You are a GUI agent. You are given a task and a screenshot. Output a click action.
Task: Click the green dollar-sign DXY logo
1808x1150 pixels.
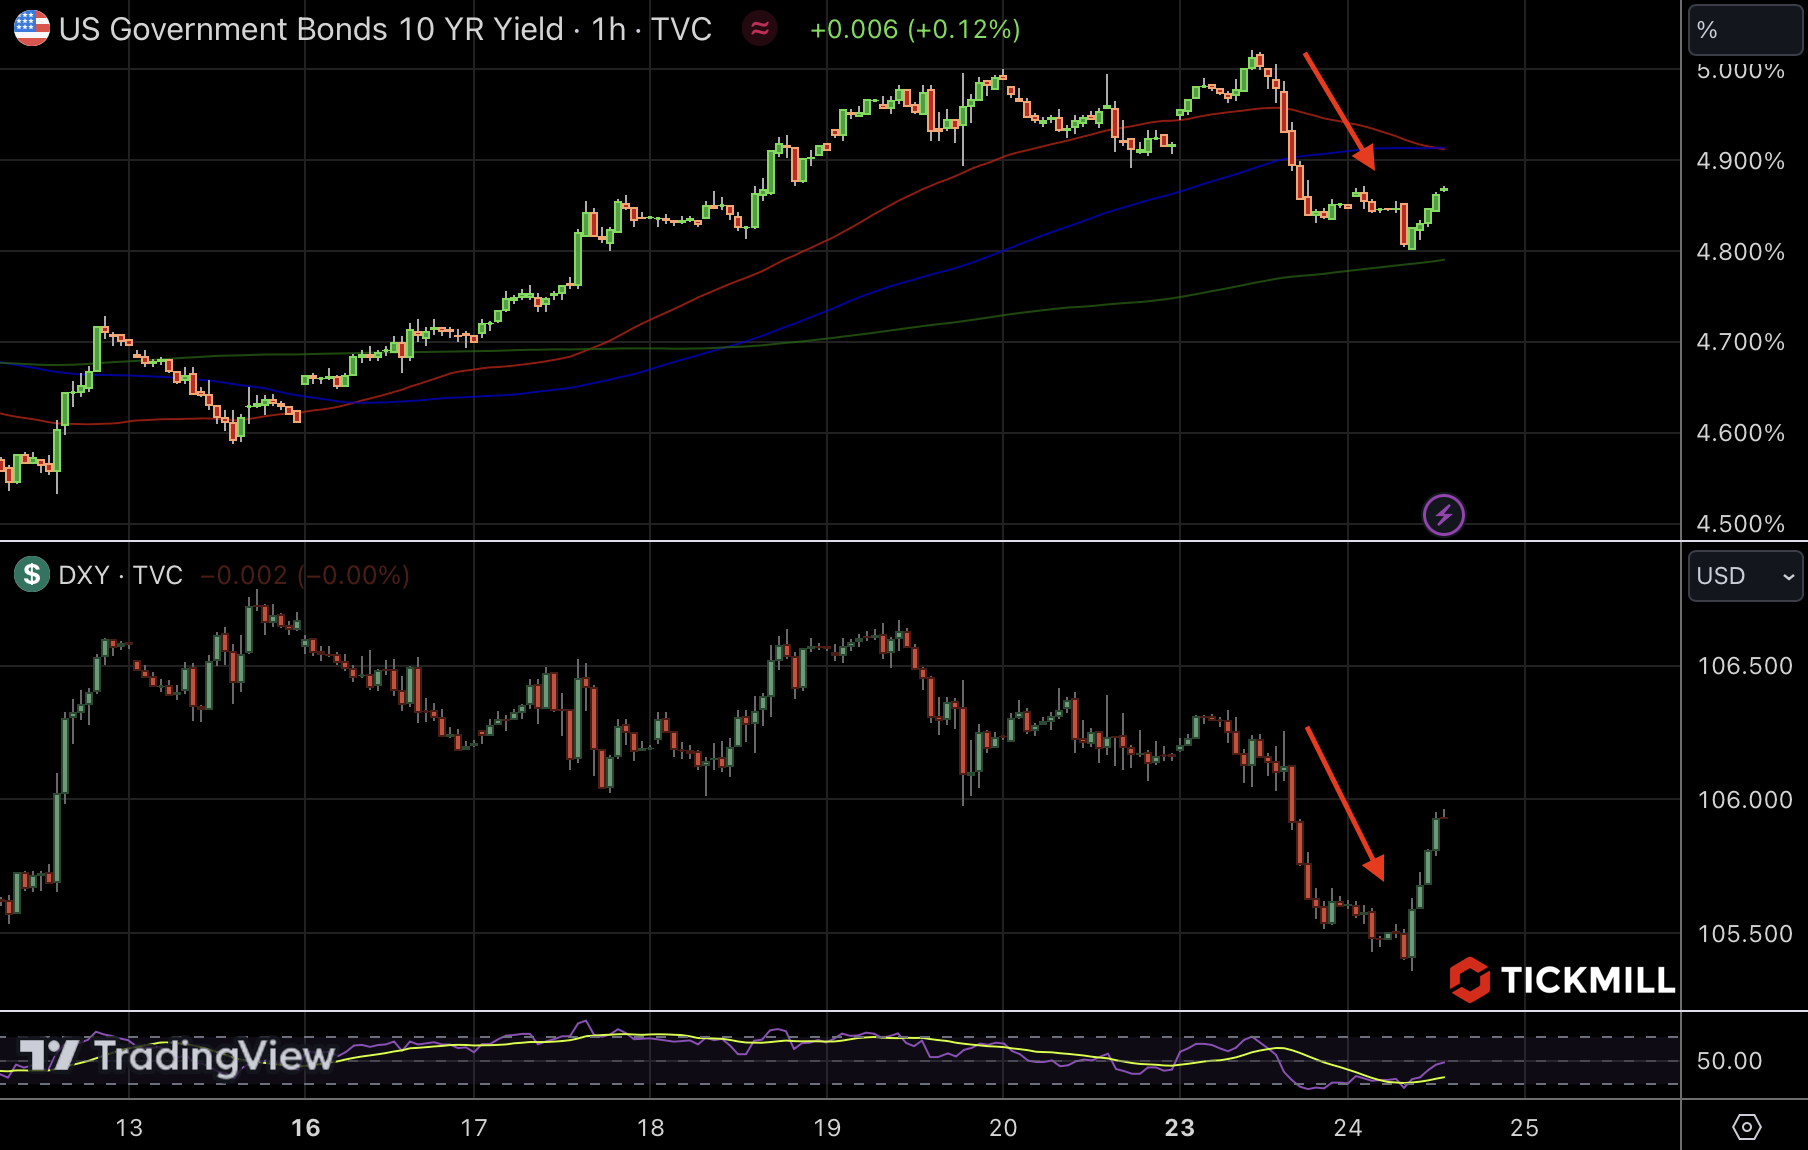pyautogui.click(x=31, y=574)
